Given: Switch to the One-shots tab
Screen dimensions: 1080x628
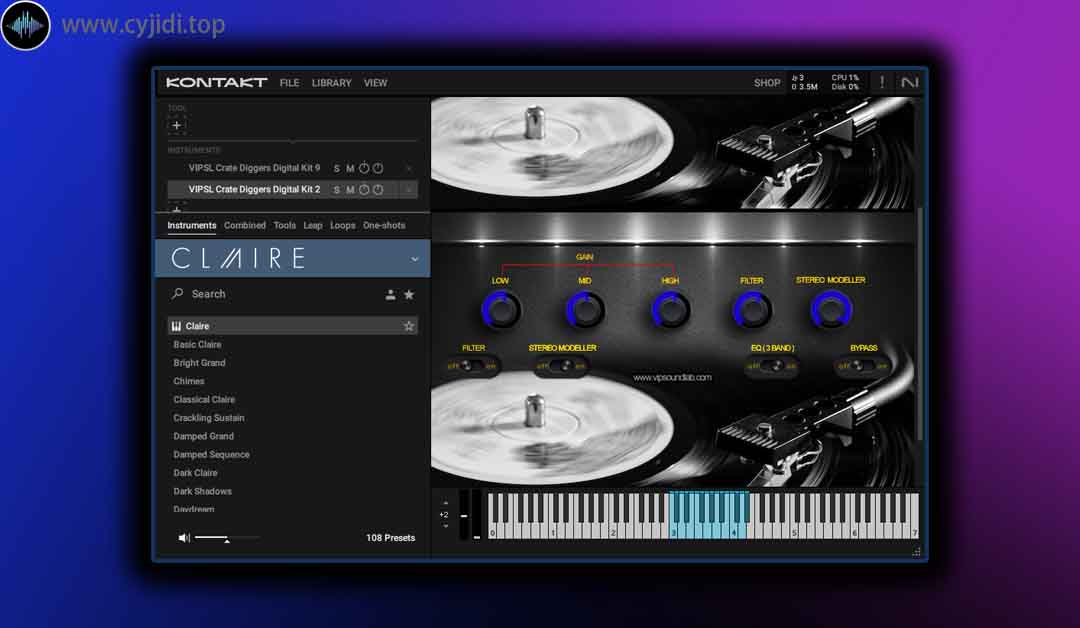Looking at the screenshot, I should point(384,225).
